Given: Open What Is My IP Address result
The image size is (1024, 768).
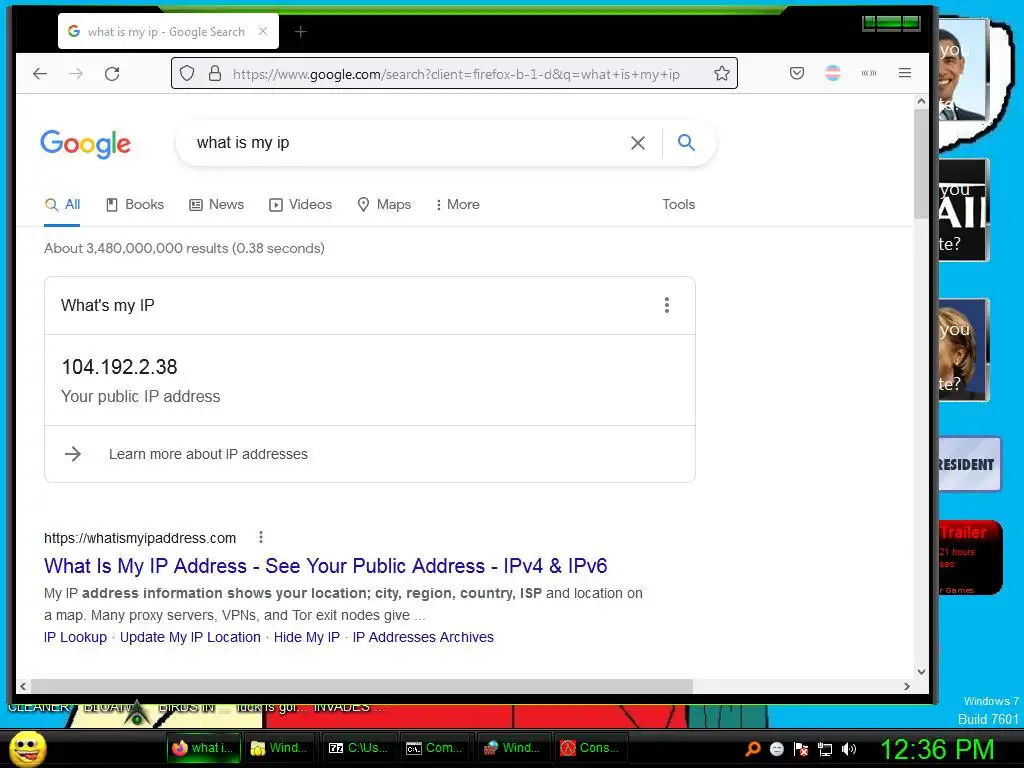Looking at the screenshot, I should [x=325, y=566].
